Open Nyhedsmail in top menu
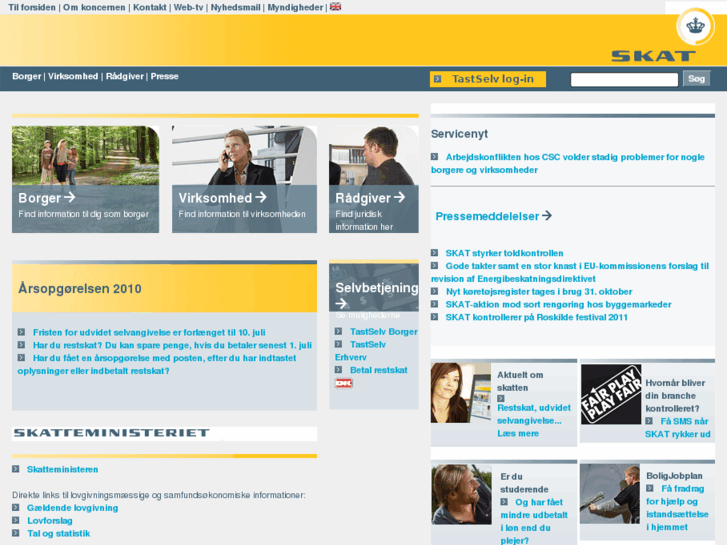This screenshot has height=545, width=727. click(236, 7)
